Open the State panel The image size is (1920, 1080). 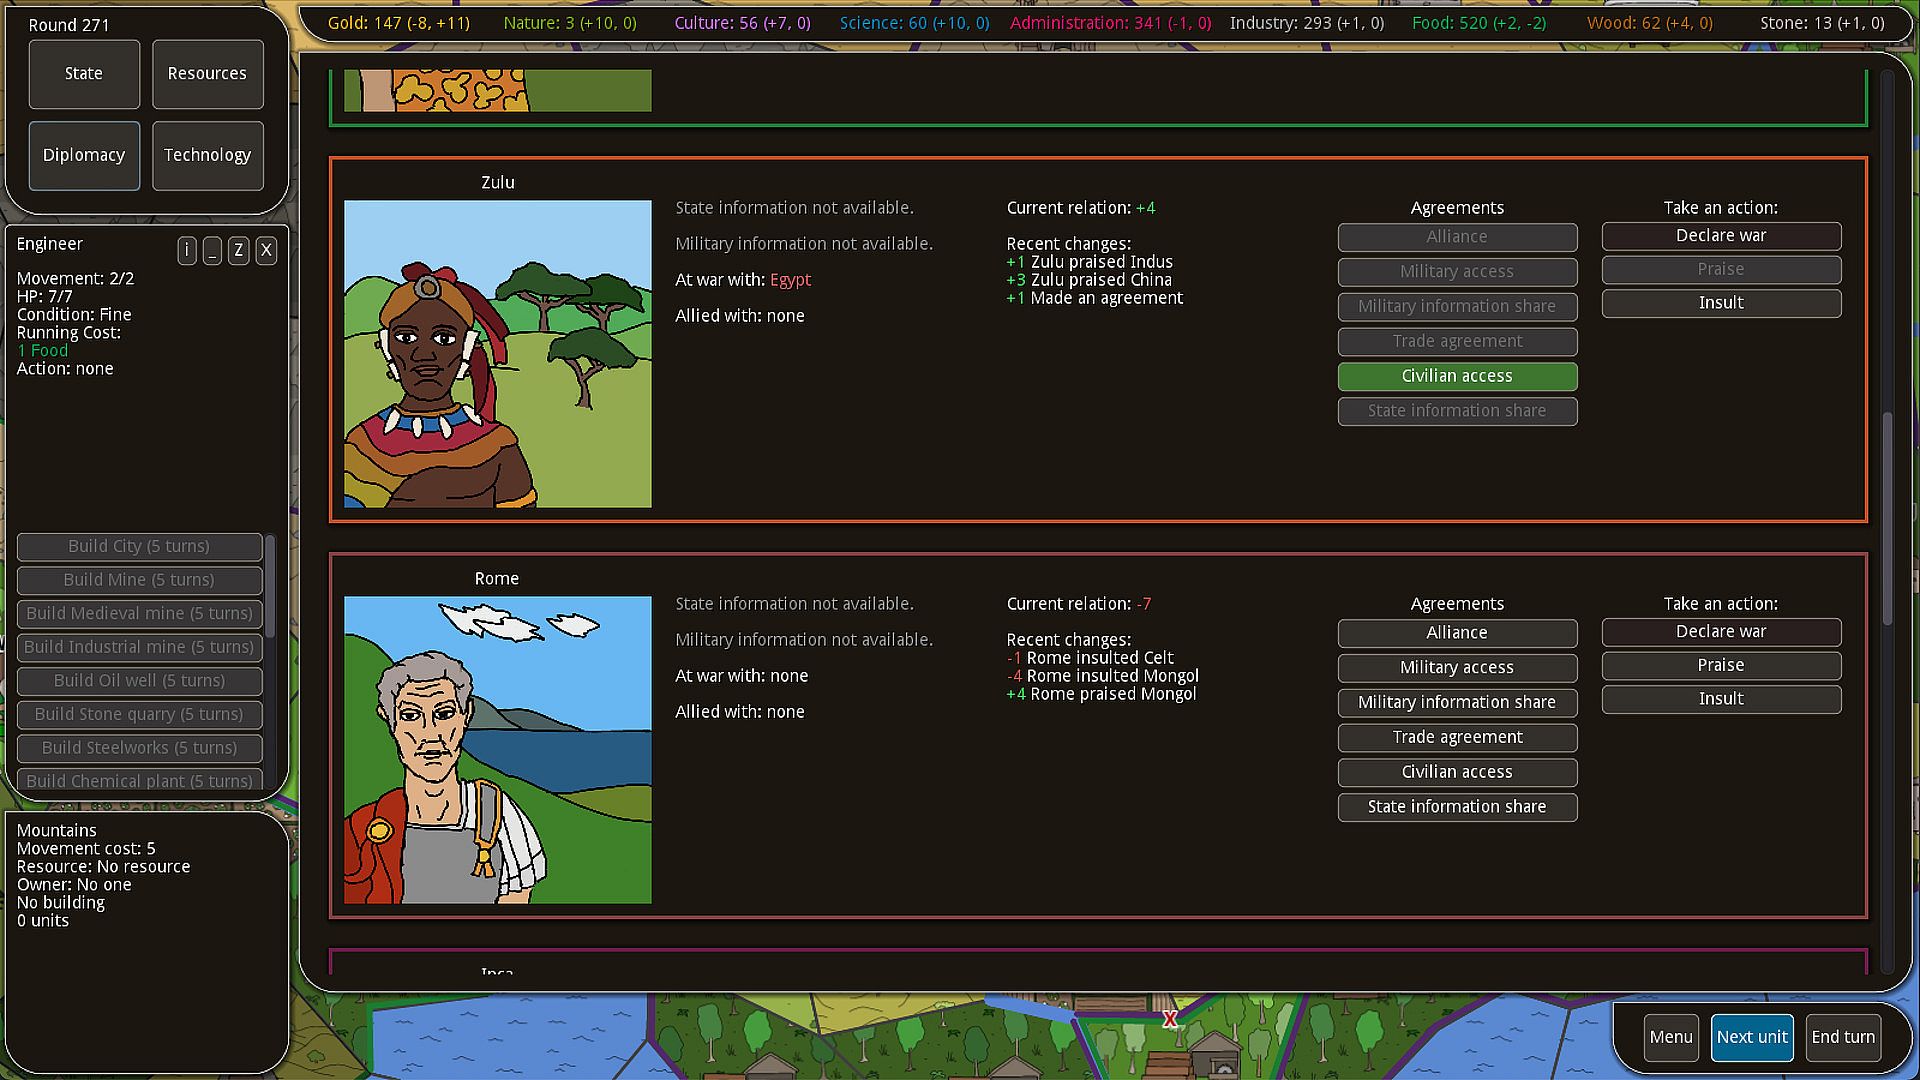(x=84, y=74)
